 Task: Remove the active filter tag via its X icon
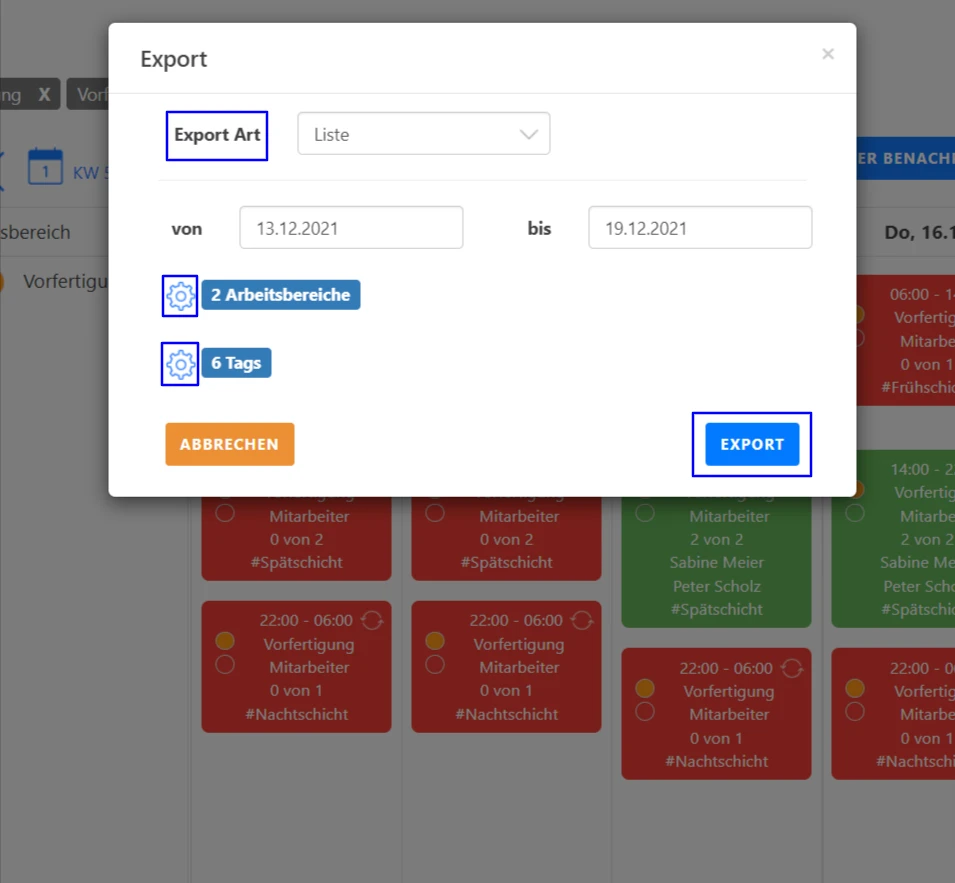44,94
